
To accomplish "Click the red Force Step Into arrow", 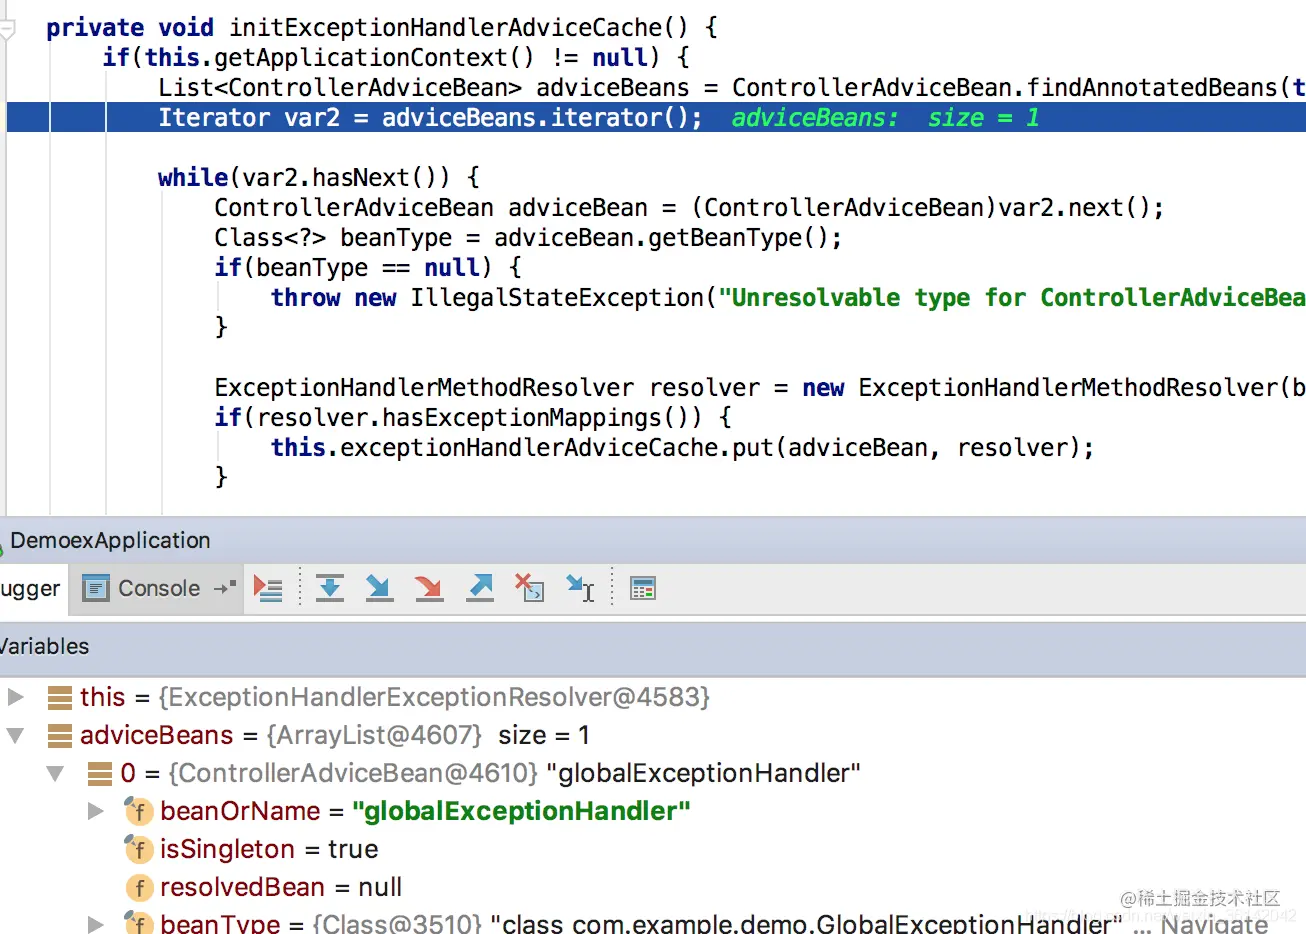I will pyautogui.click(x=429, y=588).
